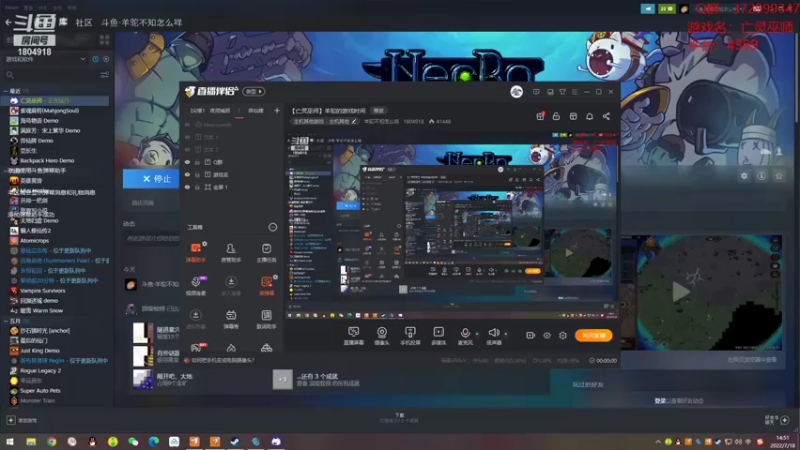800x450 pixels.
Task: Click the 修改 edit title button
Action: [x=379, y=111]
